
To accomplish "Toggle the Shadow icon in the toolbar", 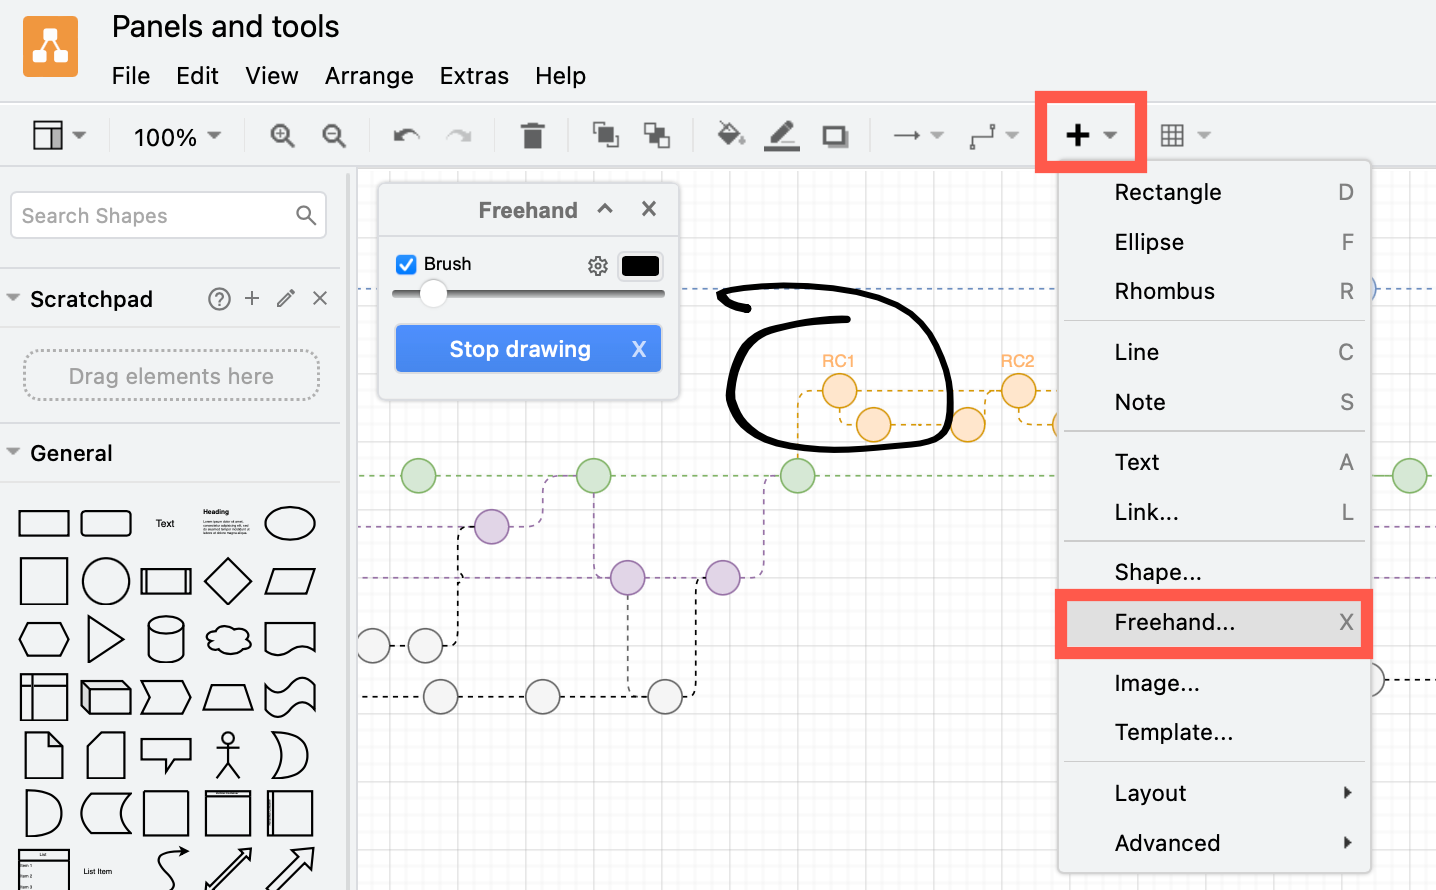I will point(834,135).
